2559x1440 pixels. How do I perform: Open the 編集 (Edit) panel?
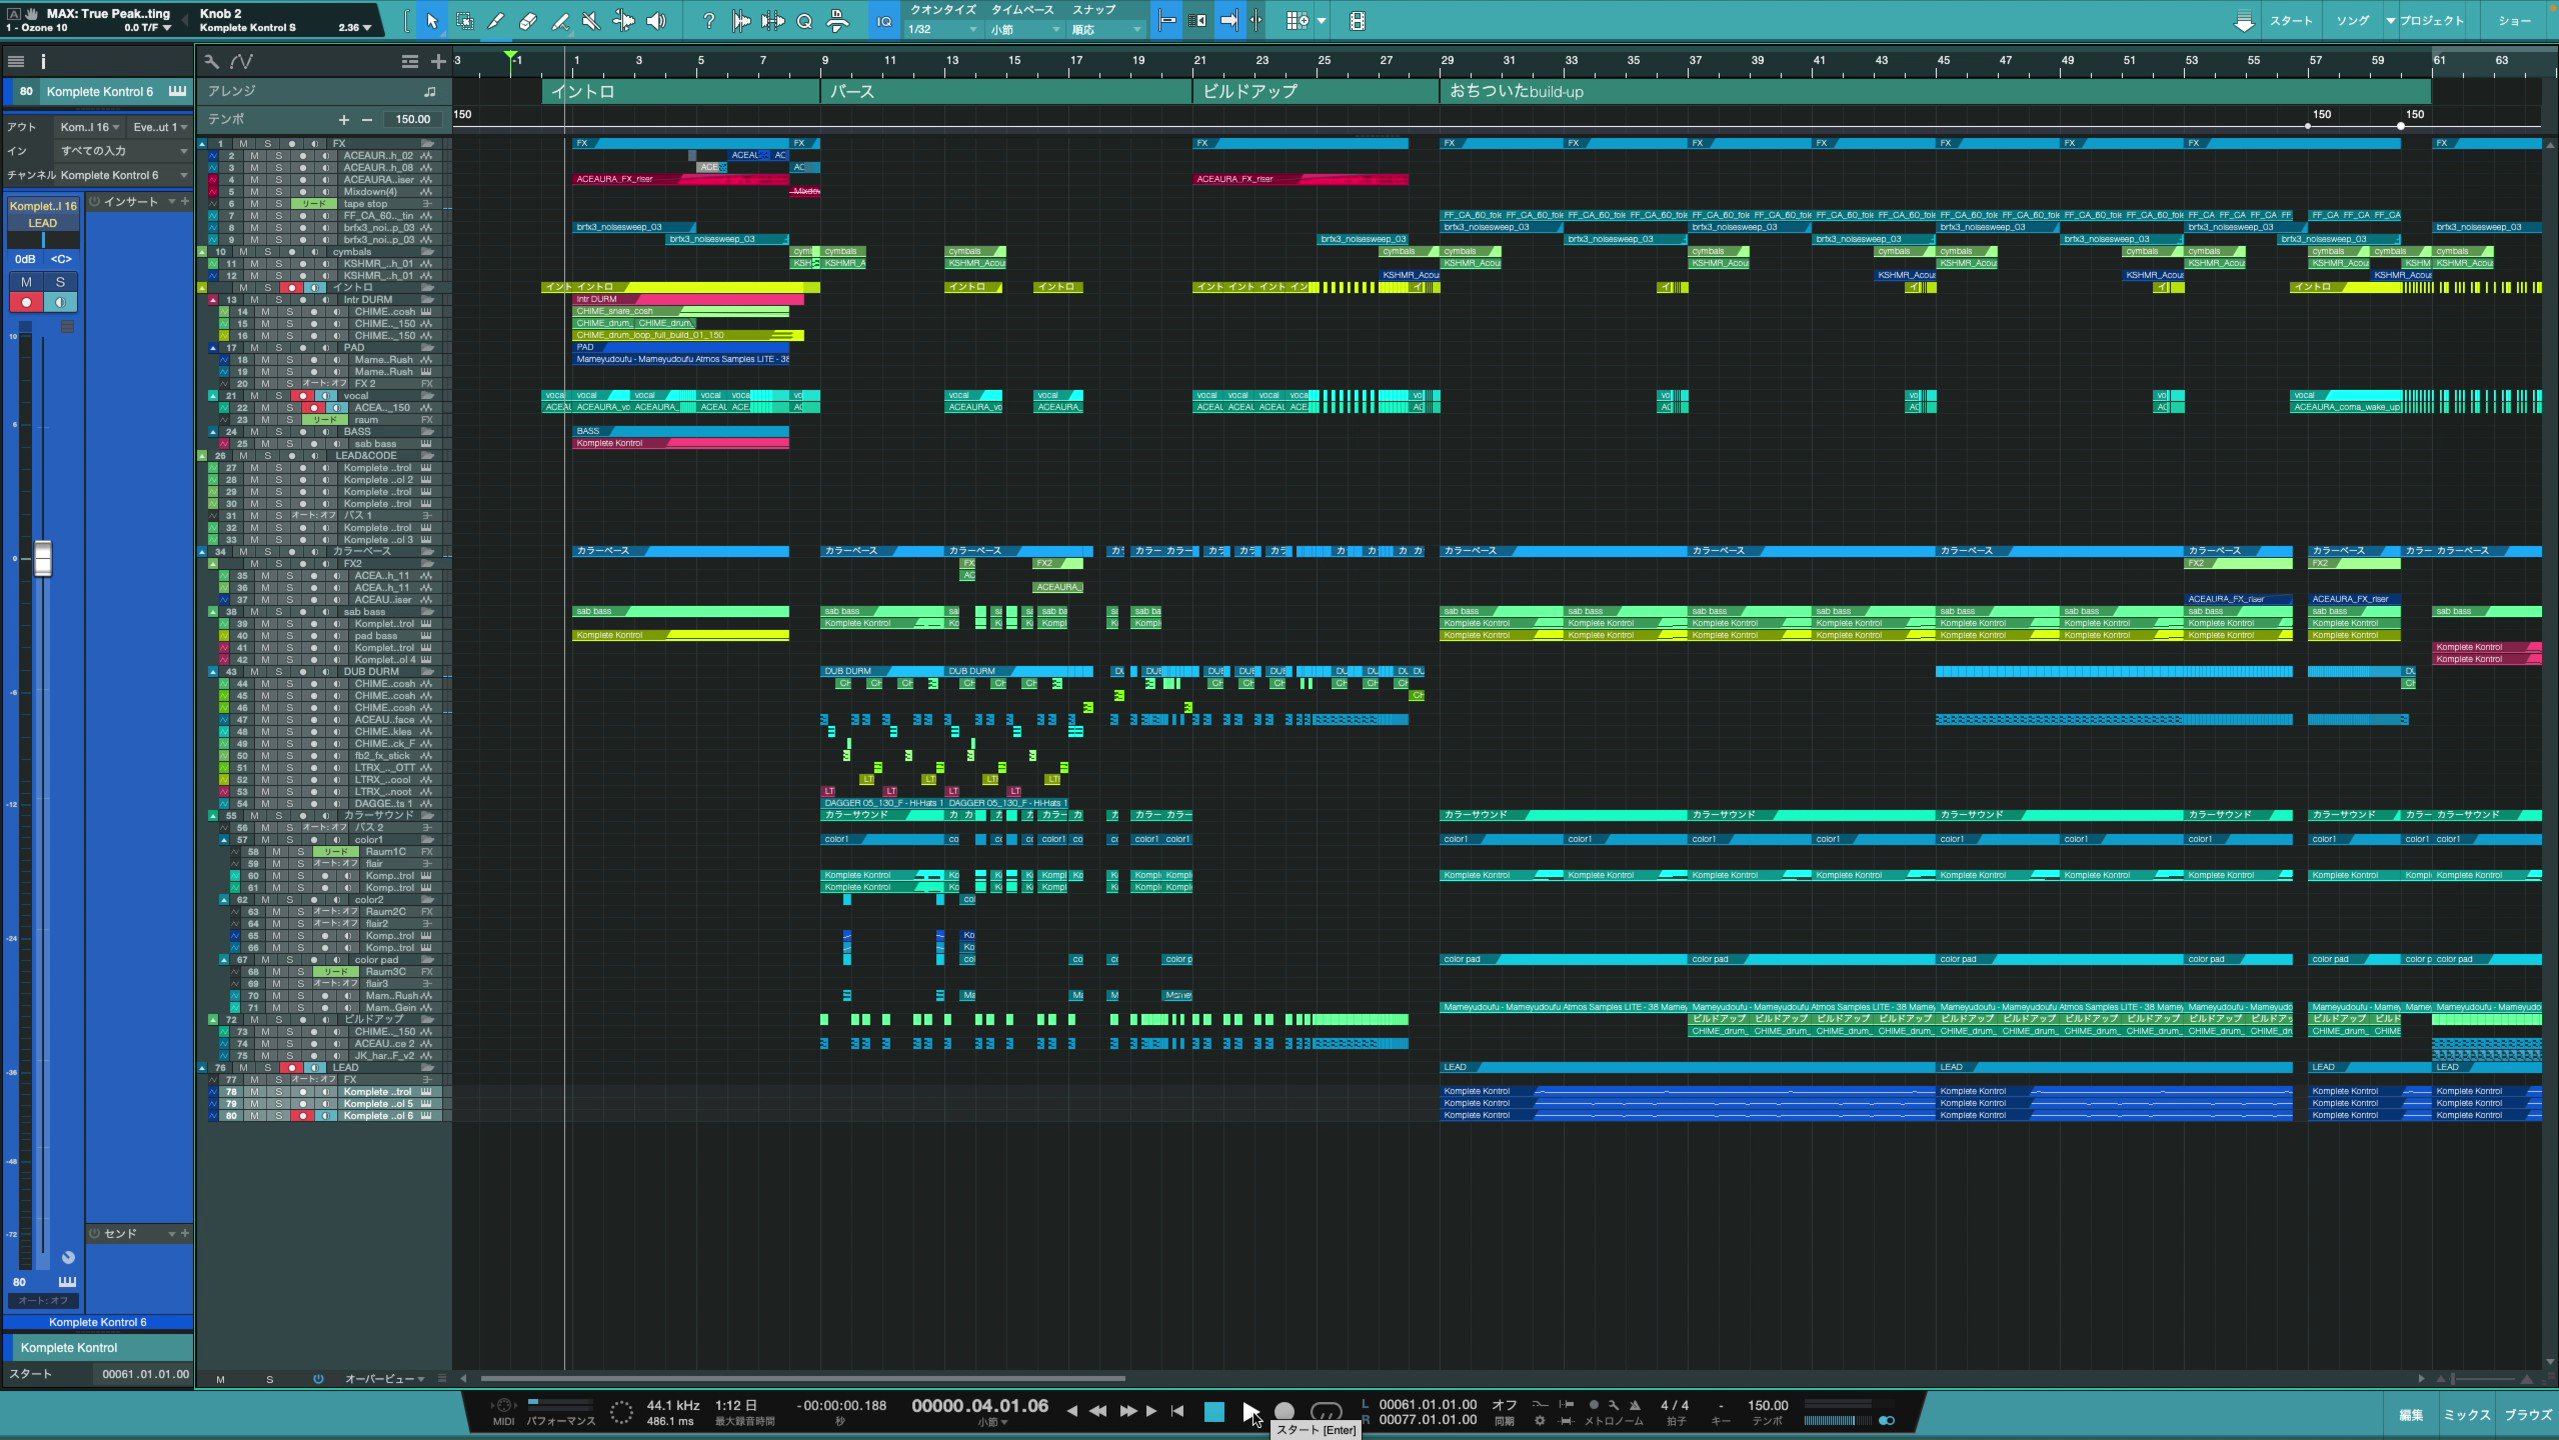point(2410,1415)
